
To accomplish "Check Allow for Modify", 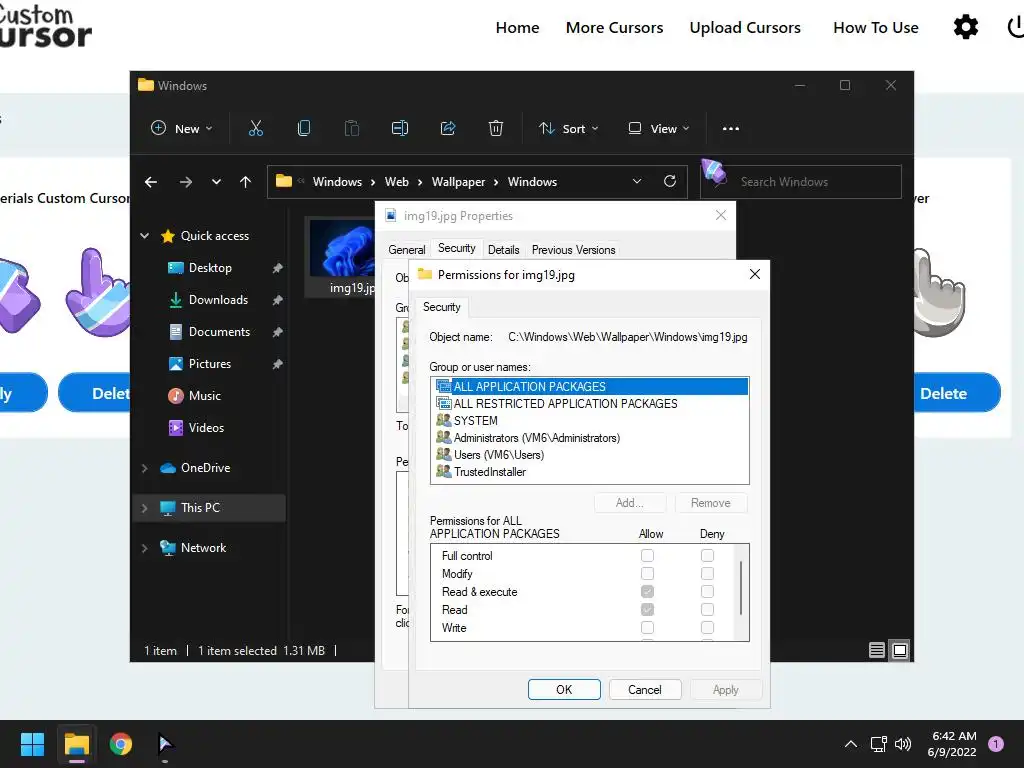I will click(647, 573).
